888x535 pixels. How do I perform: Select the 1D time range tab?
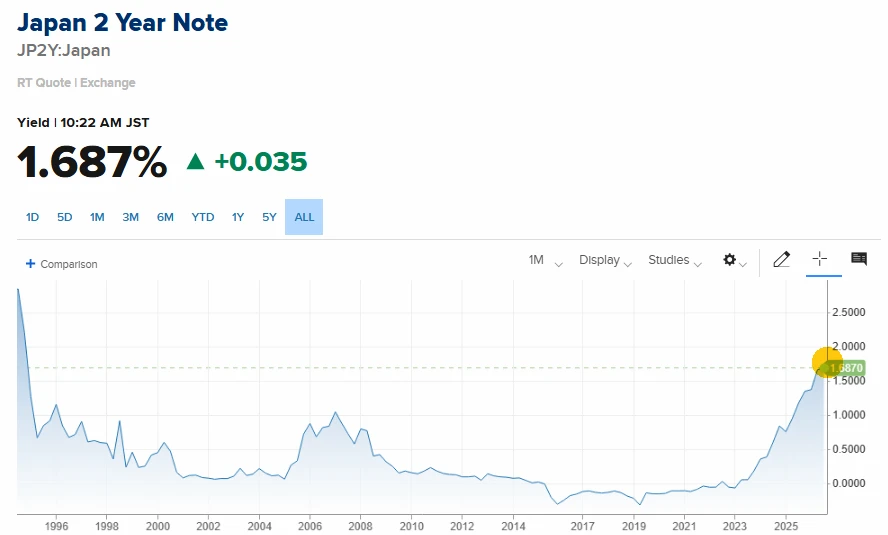[x=32, y=217]
